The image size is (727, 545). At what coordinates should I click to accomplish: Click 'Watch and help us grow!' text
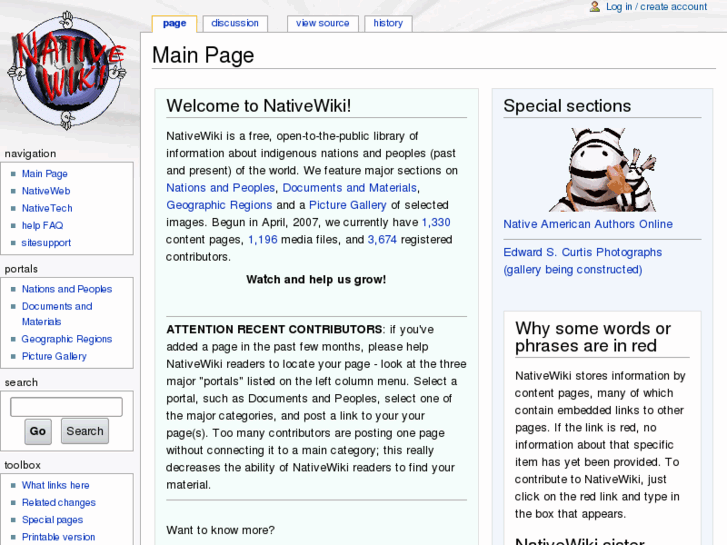(x=316, y=279)
